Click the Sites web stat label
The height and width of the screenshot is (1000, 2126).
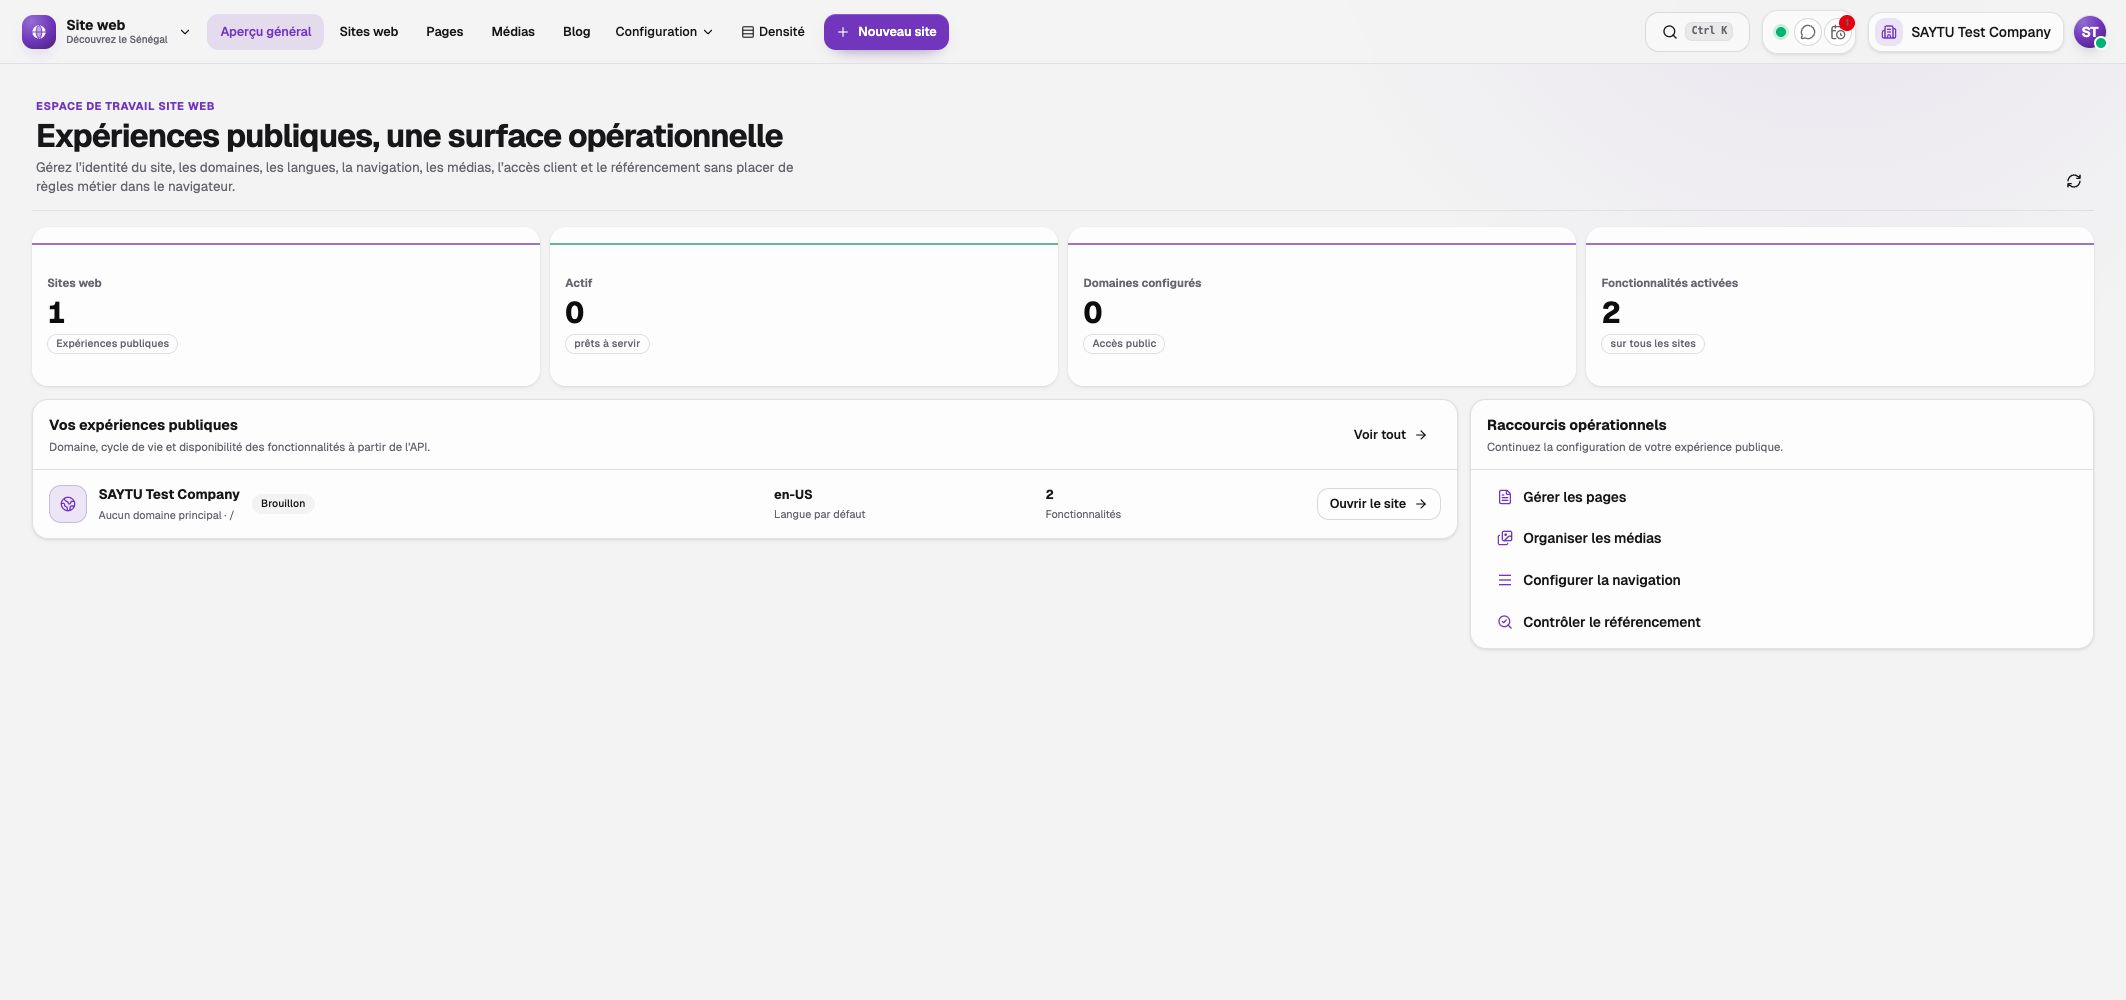[74, 283]
